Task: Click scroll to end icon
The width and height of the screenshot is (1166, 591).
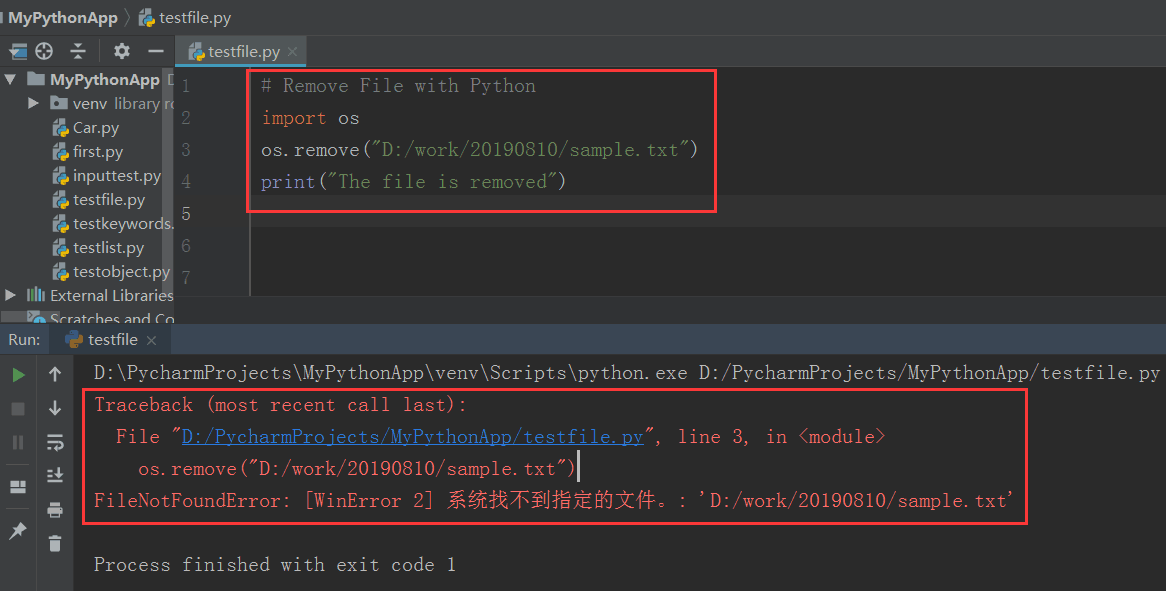Action: pyautogui.click(x=55, y=475)
